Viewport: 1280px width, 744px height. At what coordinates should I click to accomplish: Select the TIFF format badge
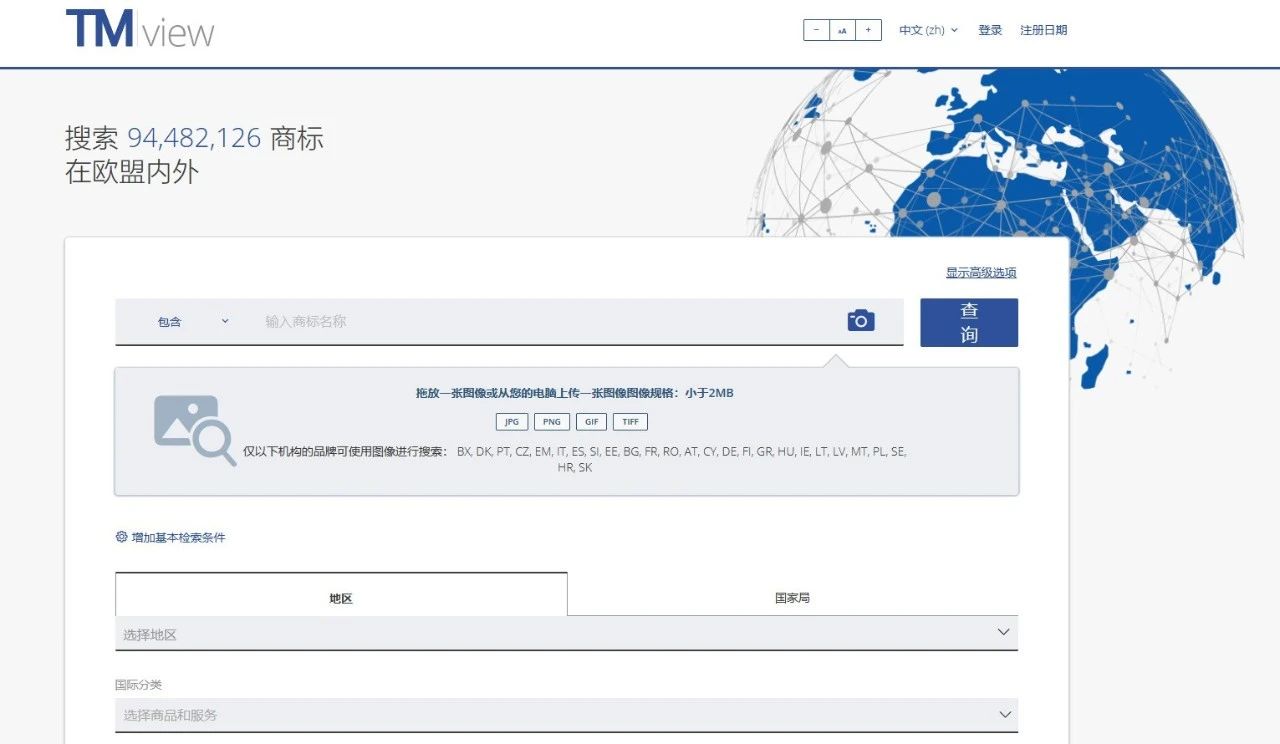pyautogui.click(x=630, y=422)
